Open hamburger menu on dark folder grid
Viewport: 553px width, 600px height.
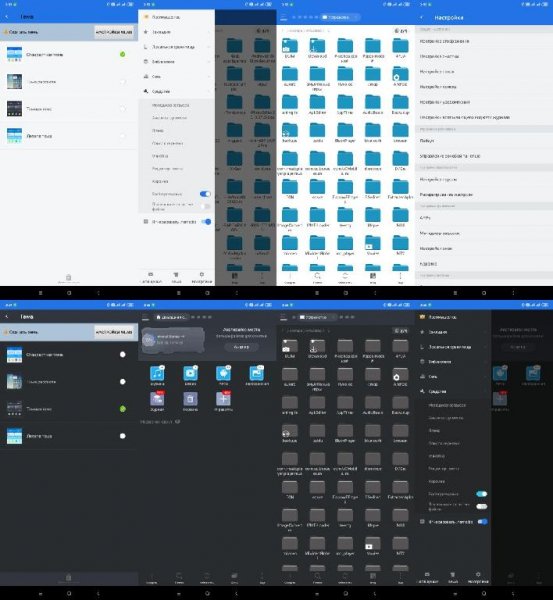(284, 317)
